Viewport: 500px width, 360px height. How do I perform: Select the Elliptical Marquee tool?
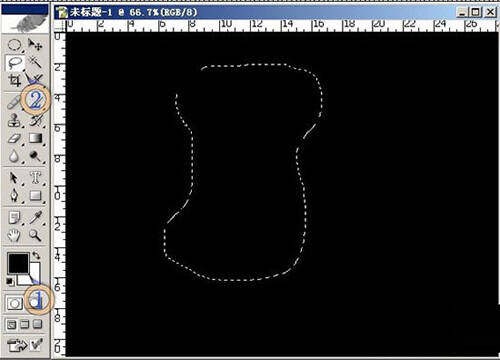coord(14,44)
